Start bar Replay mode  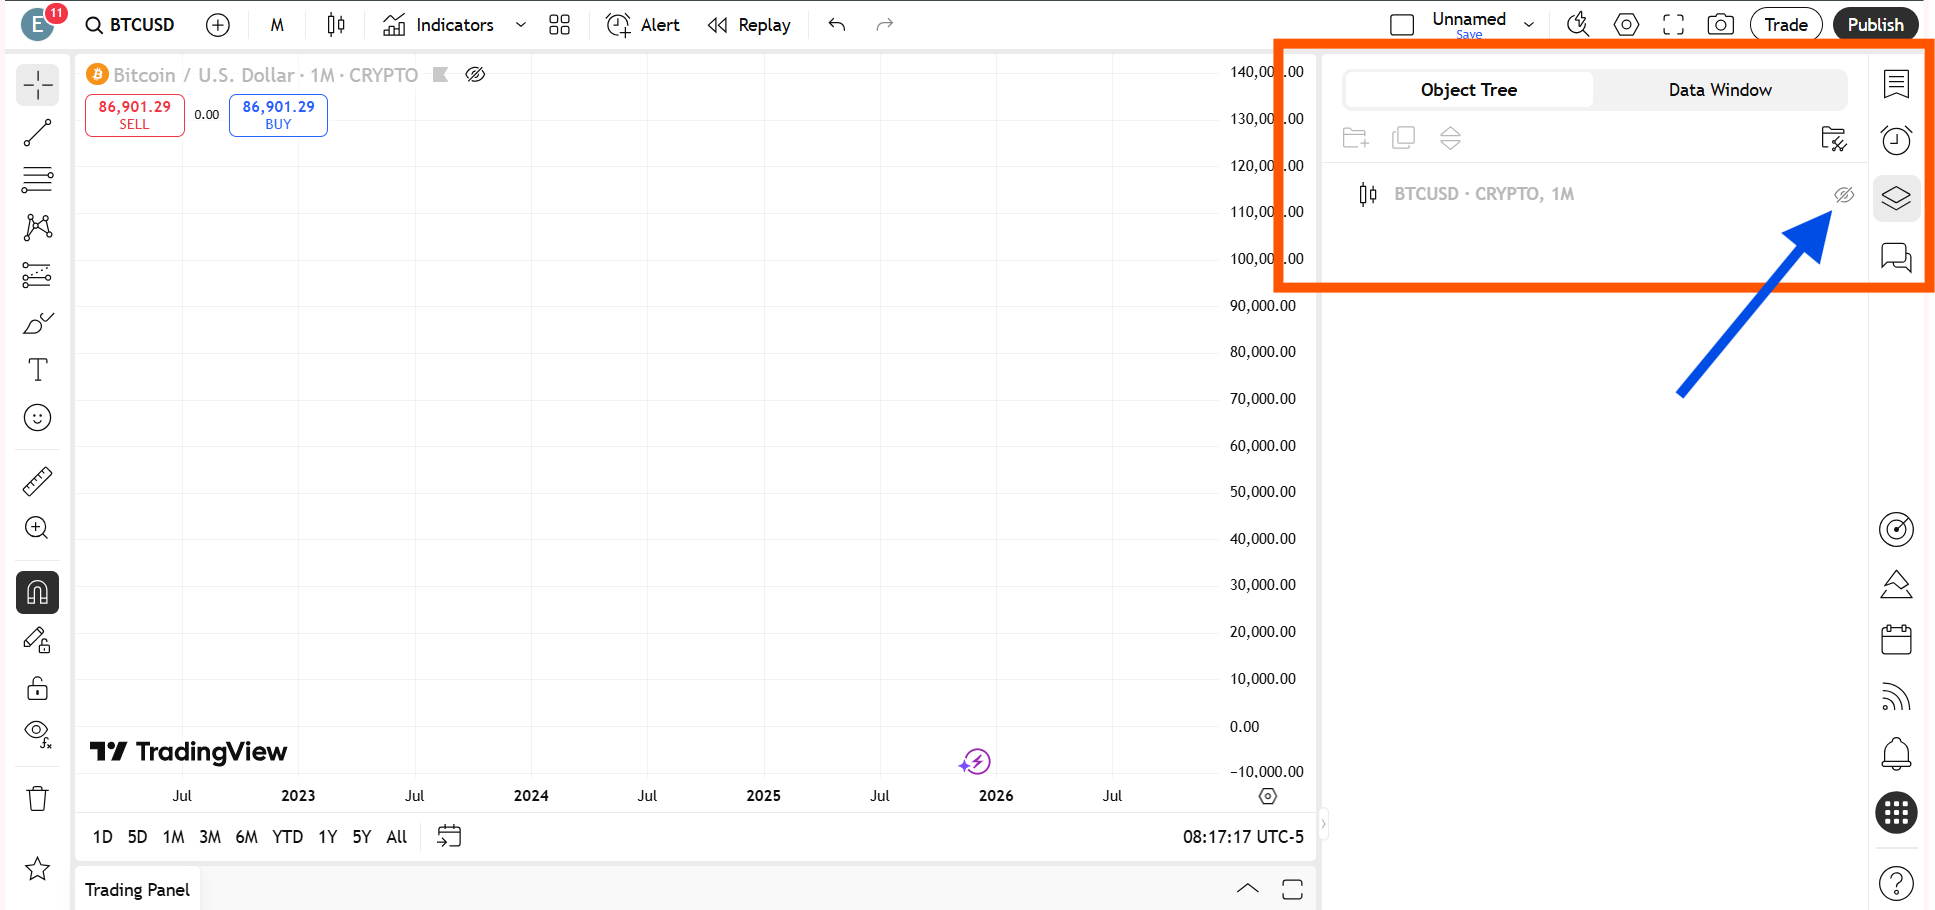[x=748, y=24]
